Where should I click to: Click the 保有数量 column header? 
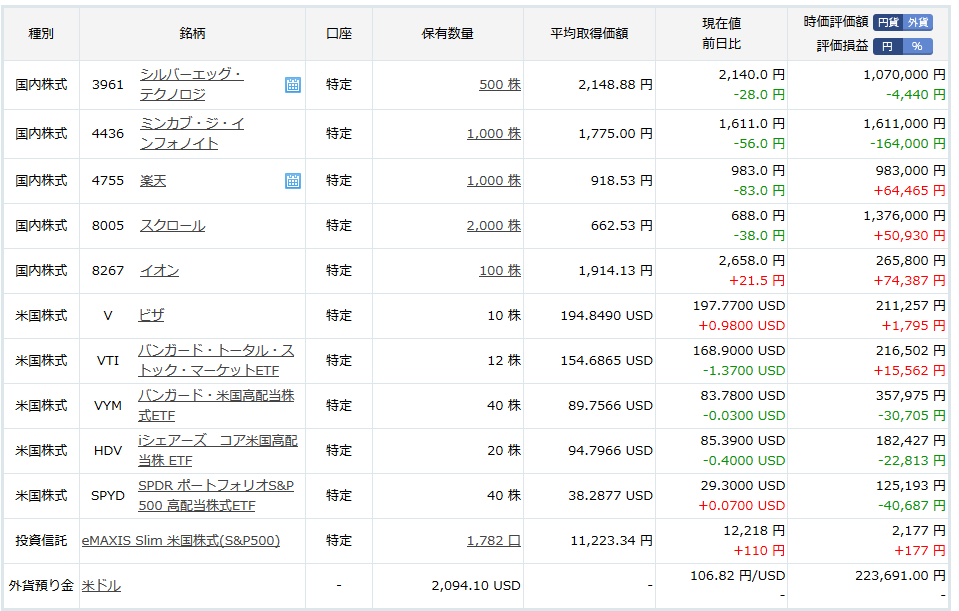448,34
